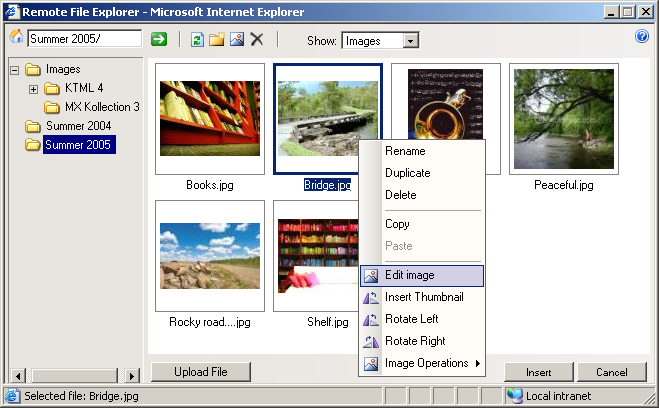
Task: Select Insert Thumbnail menu entry
Action: [422, 297]
